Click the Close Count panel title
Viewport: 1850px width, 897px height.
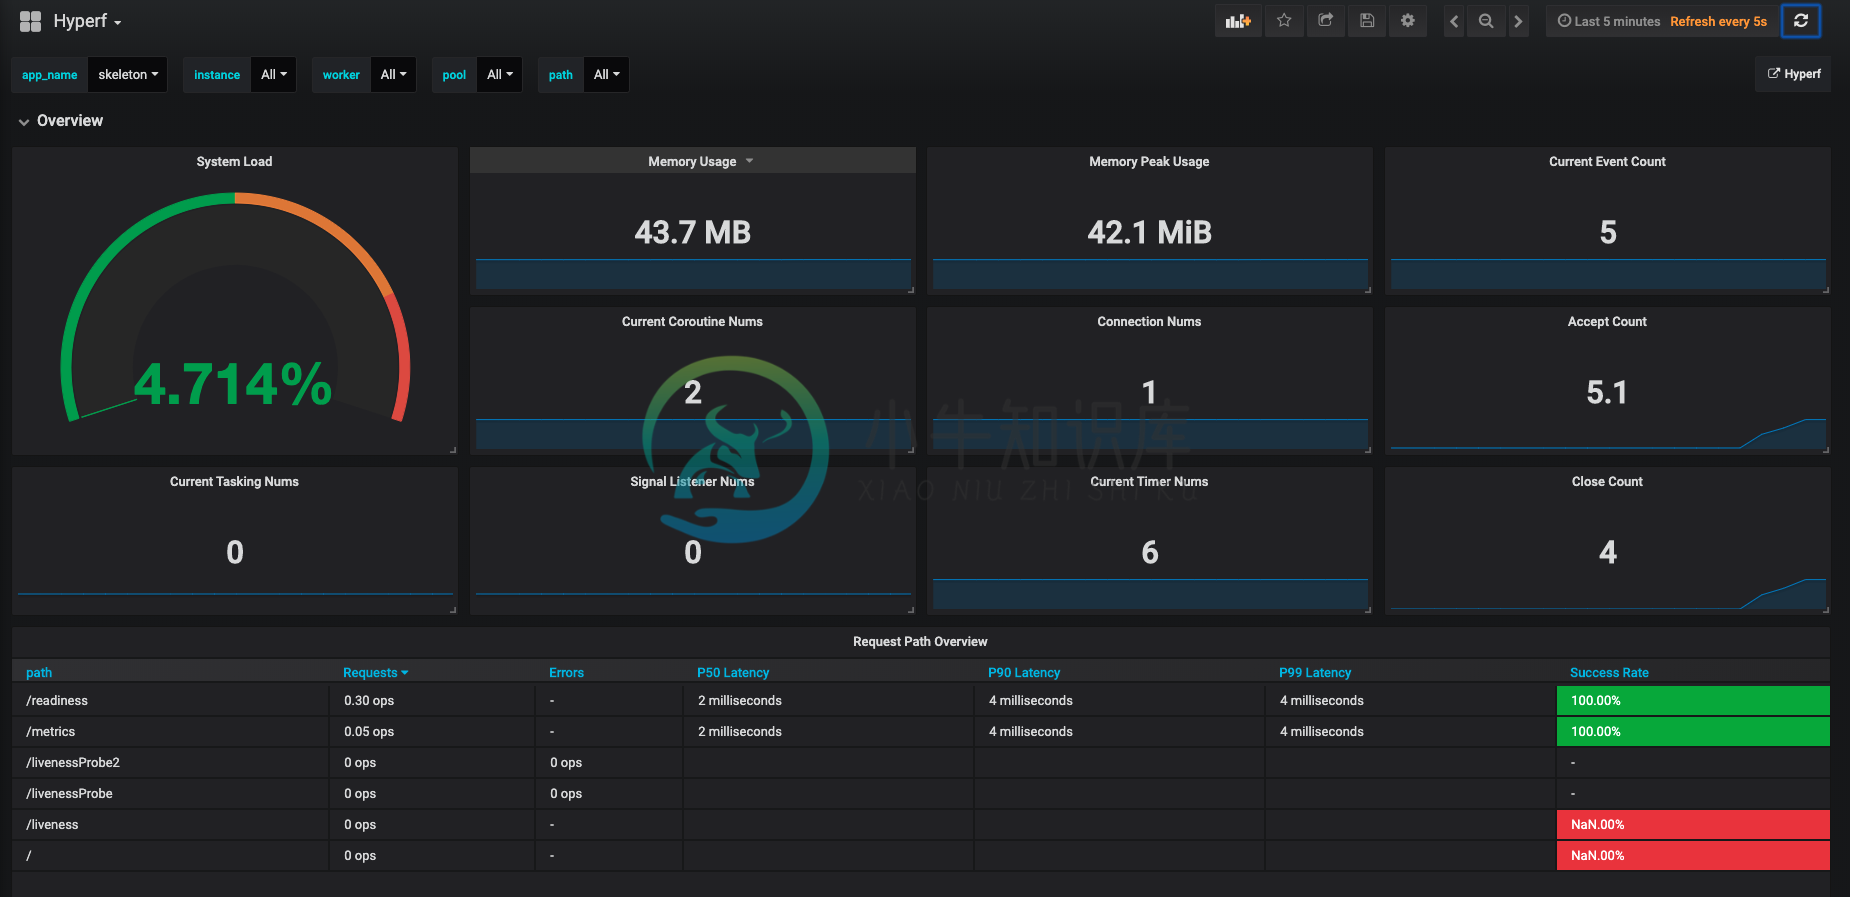click(1607, 481)
